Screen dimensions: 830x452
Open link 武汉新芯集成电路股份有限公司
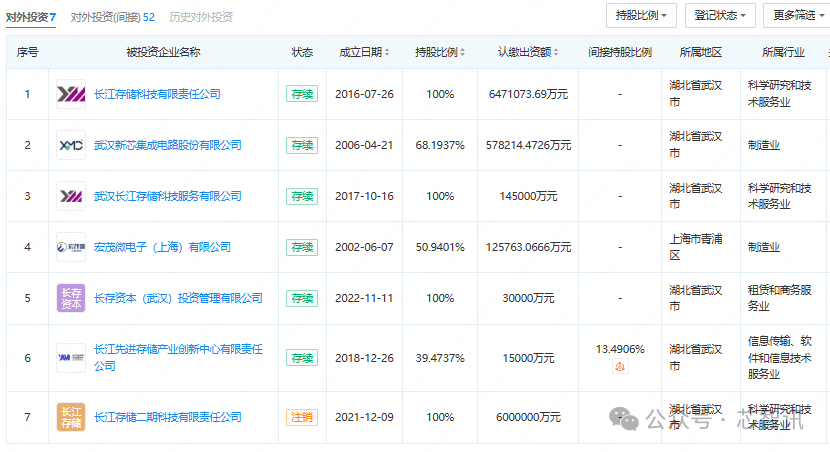[x=168, y=145]
